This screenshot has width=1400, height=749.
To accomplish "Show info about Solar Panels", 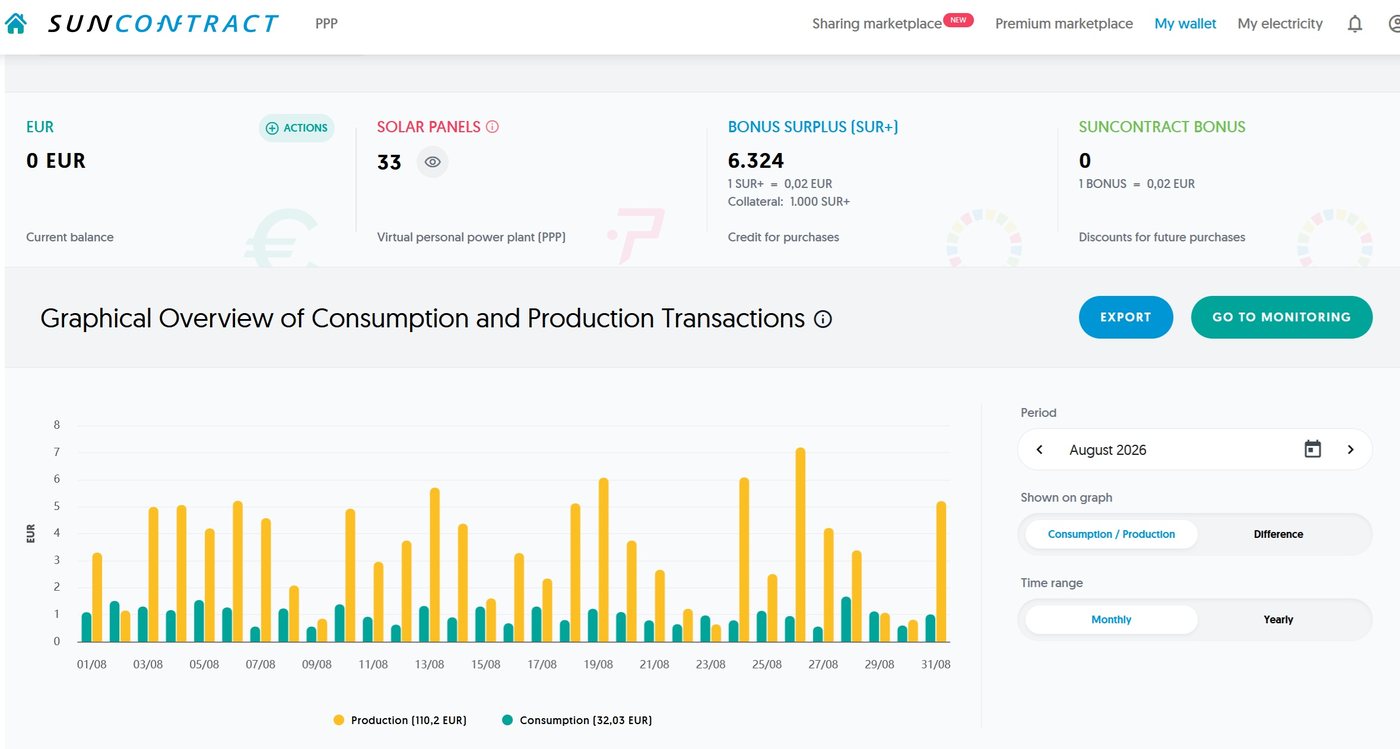I will (492, 127).
